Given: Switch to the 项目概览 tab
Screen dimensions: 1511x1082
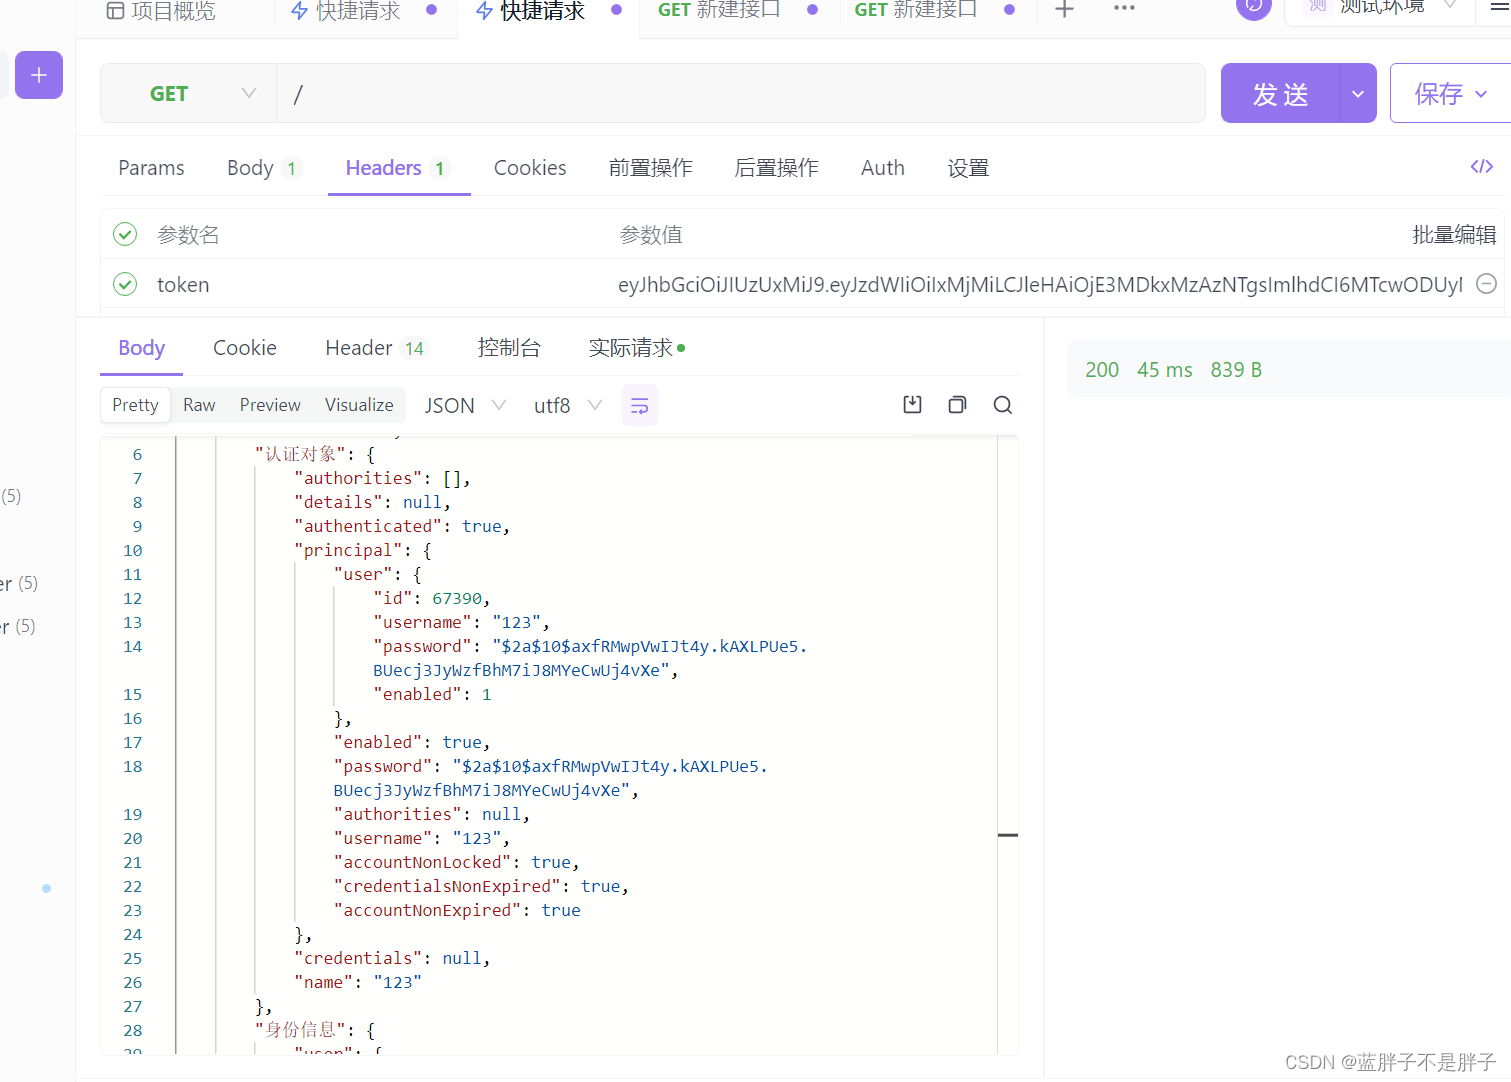Looking at the screenshot, I should pyautogui.click(x=161, y=11).
